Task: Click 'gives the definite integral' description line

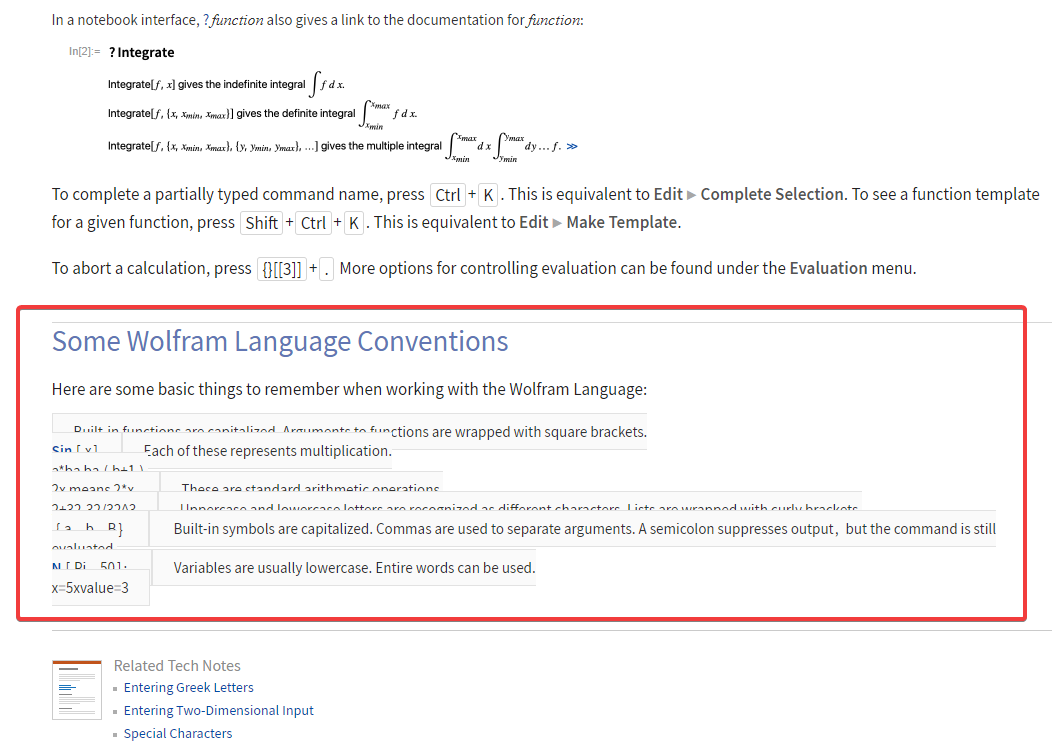Action: (x=263, y=114)
